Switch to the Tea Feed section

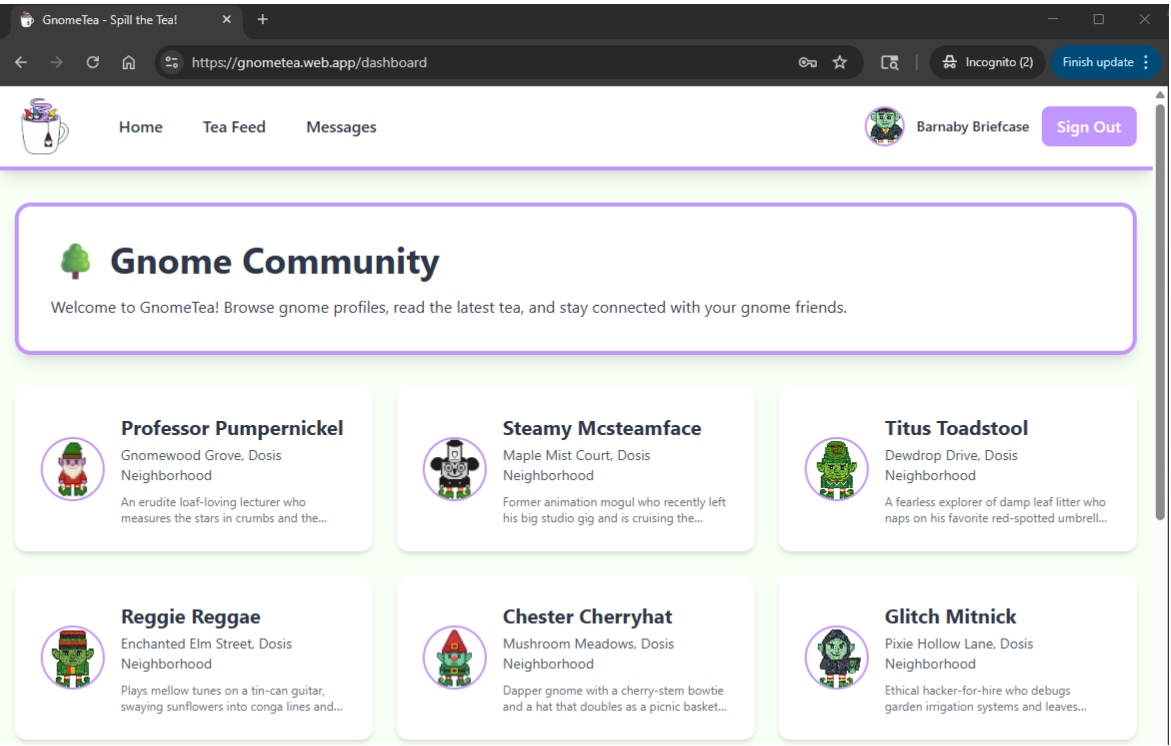pyautogui.click(x=234, y=126)
